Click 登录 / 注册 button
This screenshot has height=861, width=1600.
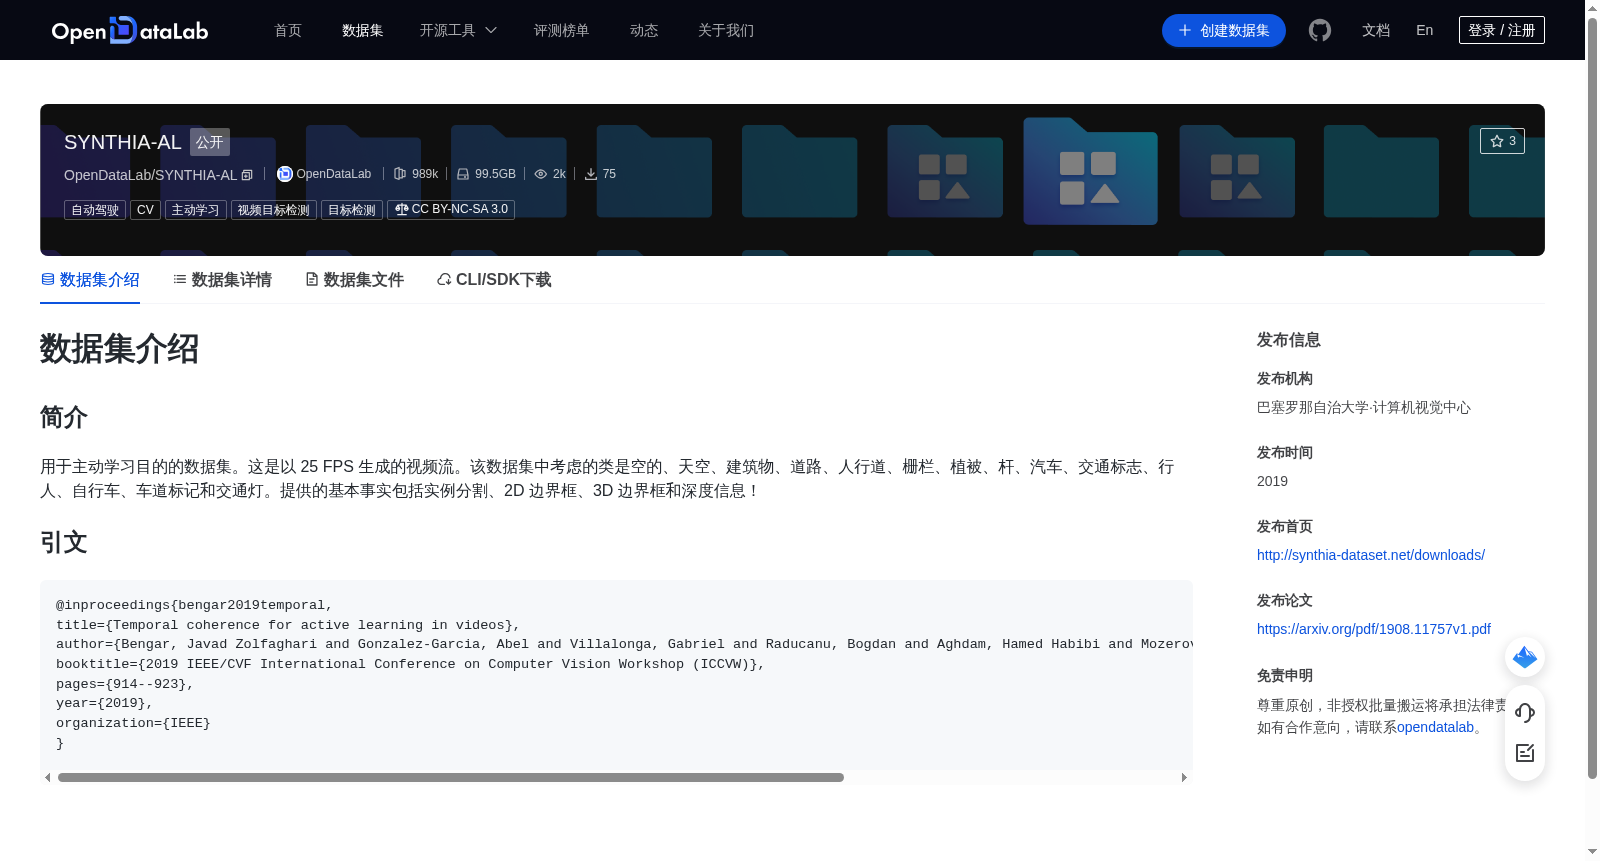point(1502,30)
